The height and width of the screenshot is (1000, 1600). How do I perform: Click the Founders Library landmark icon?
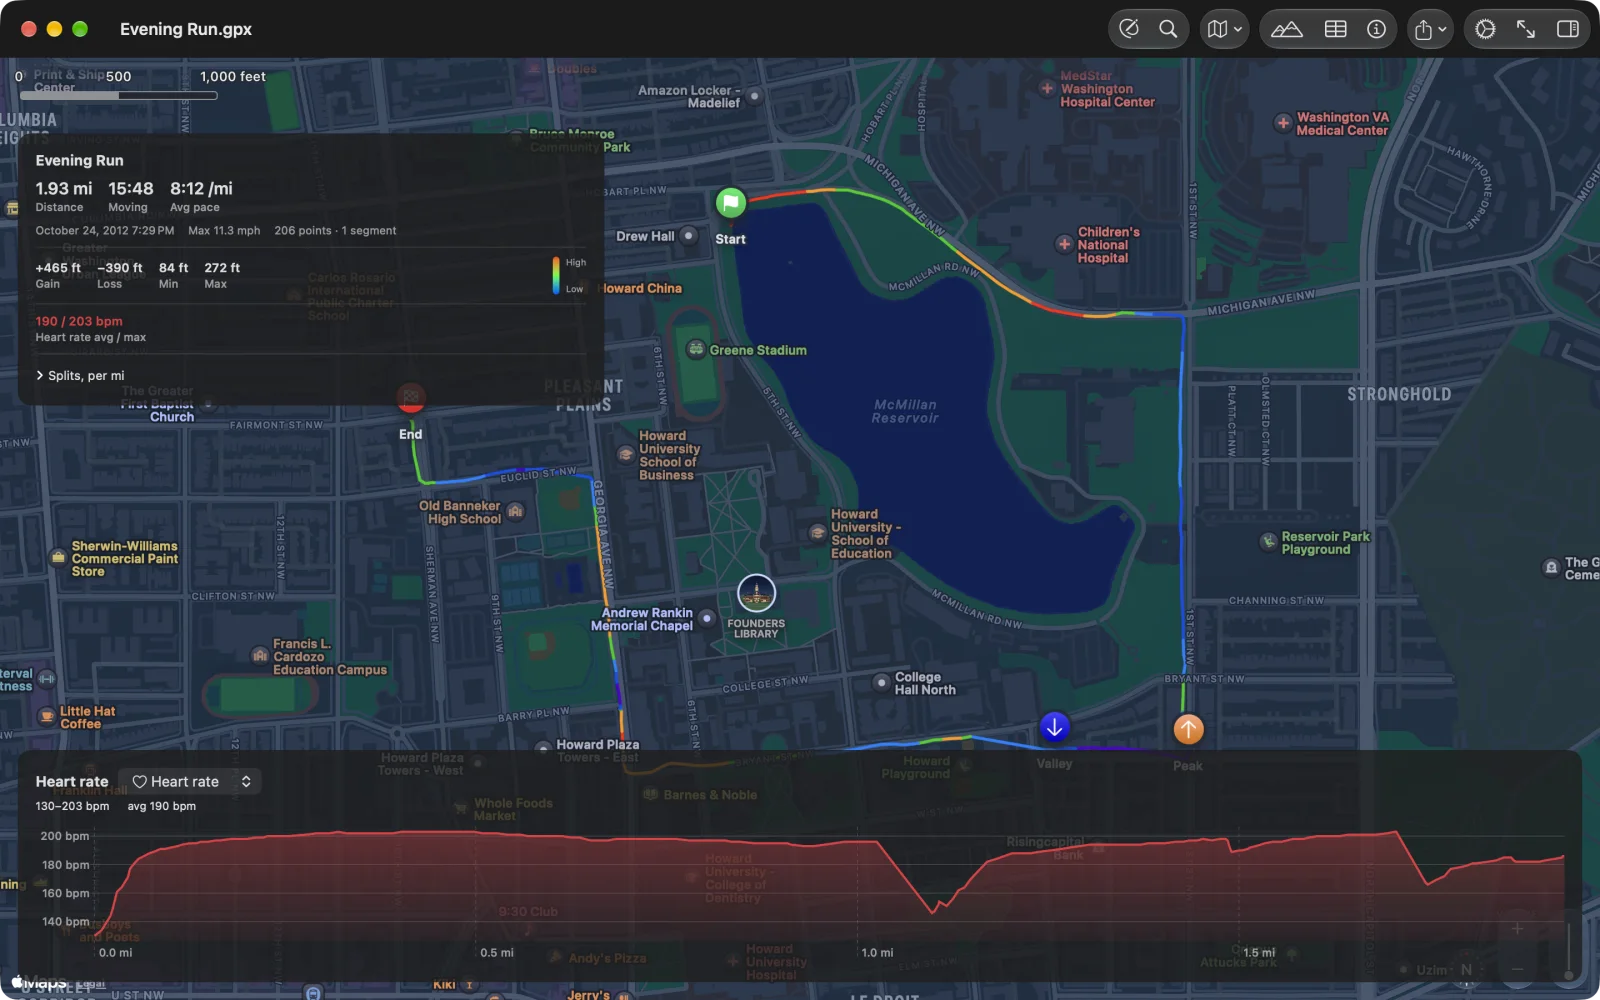(x=756, y=593)
